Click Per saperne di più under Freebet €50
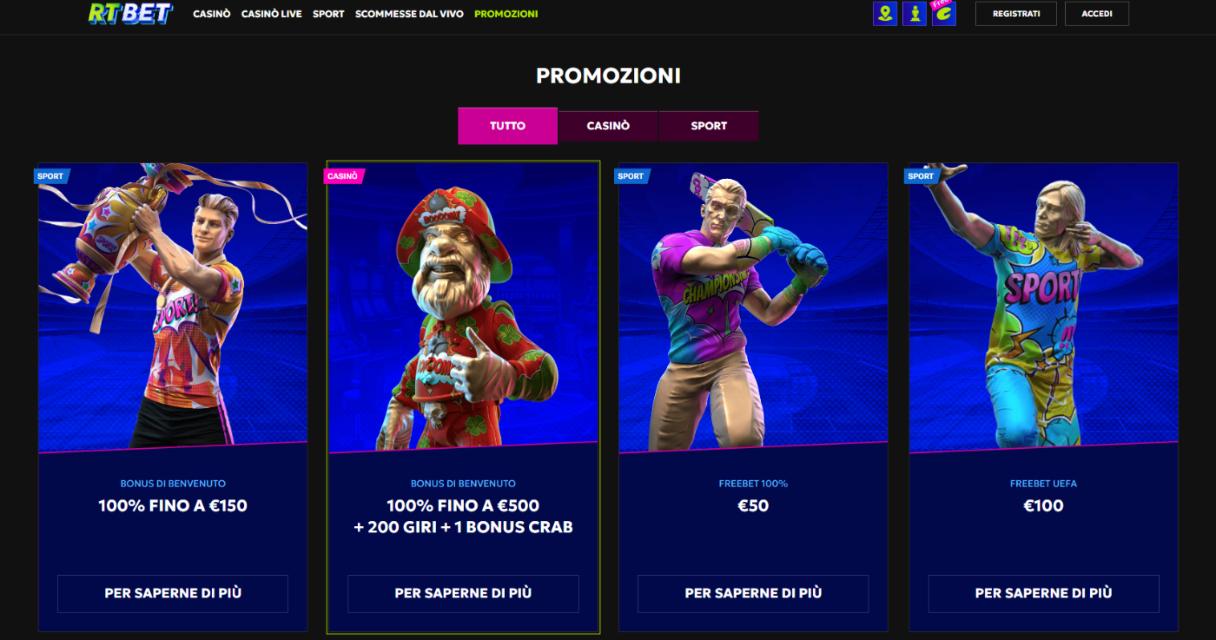The width and height of the screenshot is (1216, 640). pyautogui.click(x=753, y=593)
